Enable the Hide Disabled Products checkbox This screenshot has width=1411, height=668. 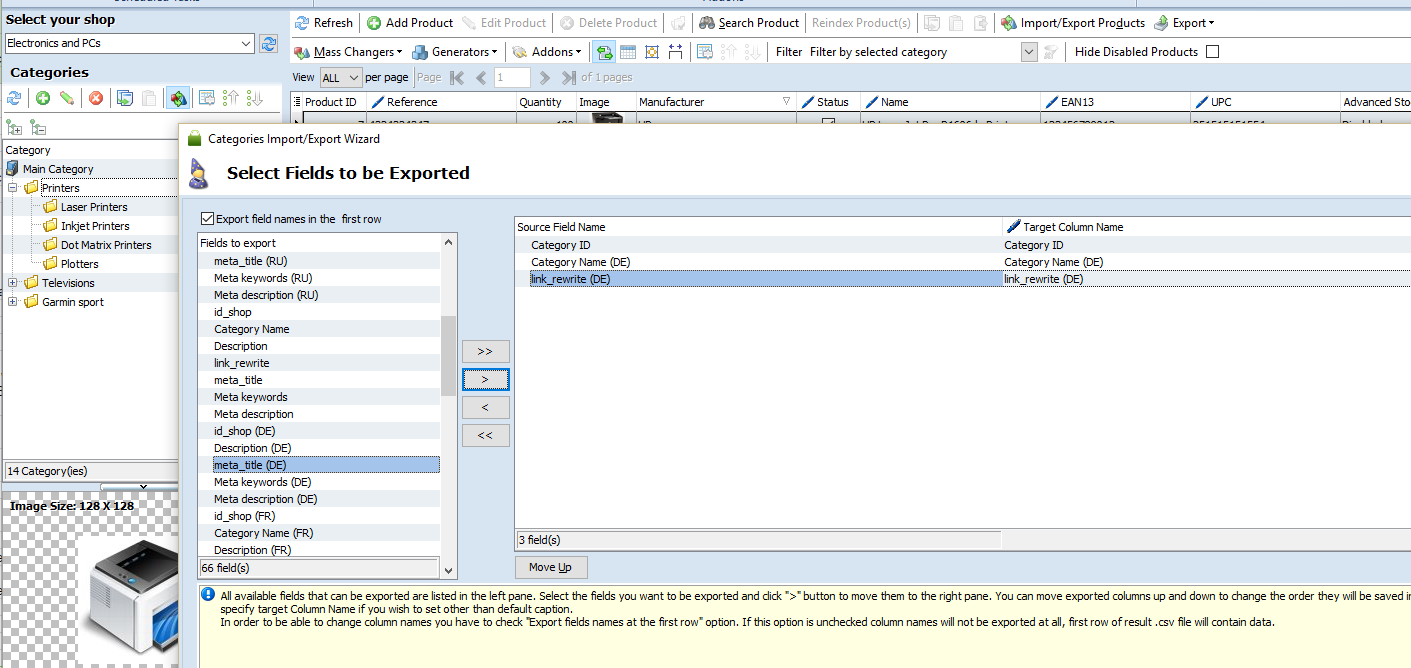pos(1212,52)
